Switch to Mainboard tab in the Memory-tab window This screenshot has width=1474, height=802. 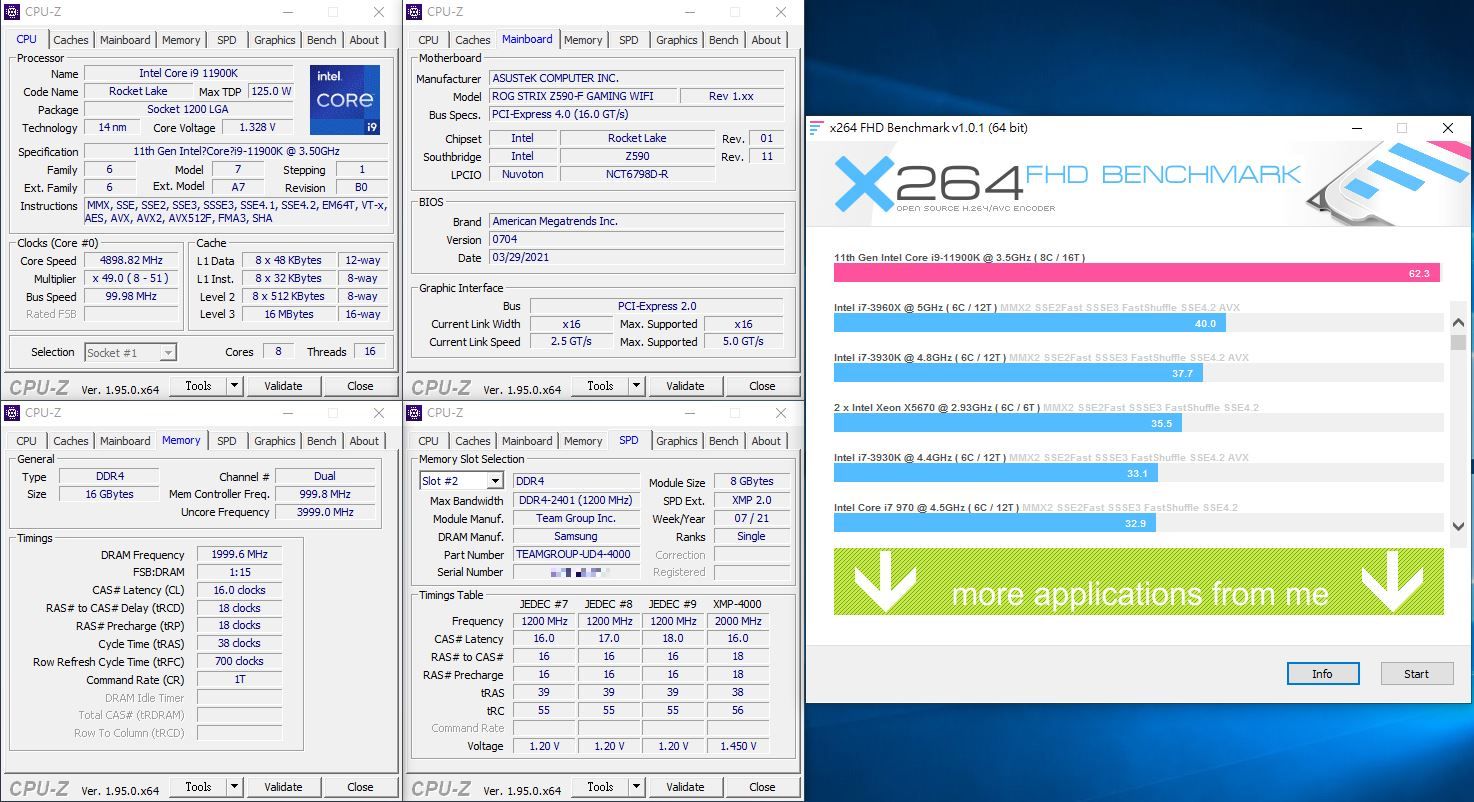click(125, 441)
